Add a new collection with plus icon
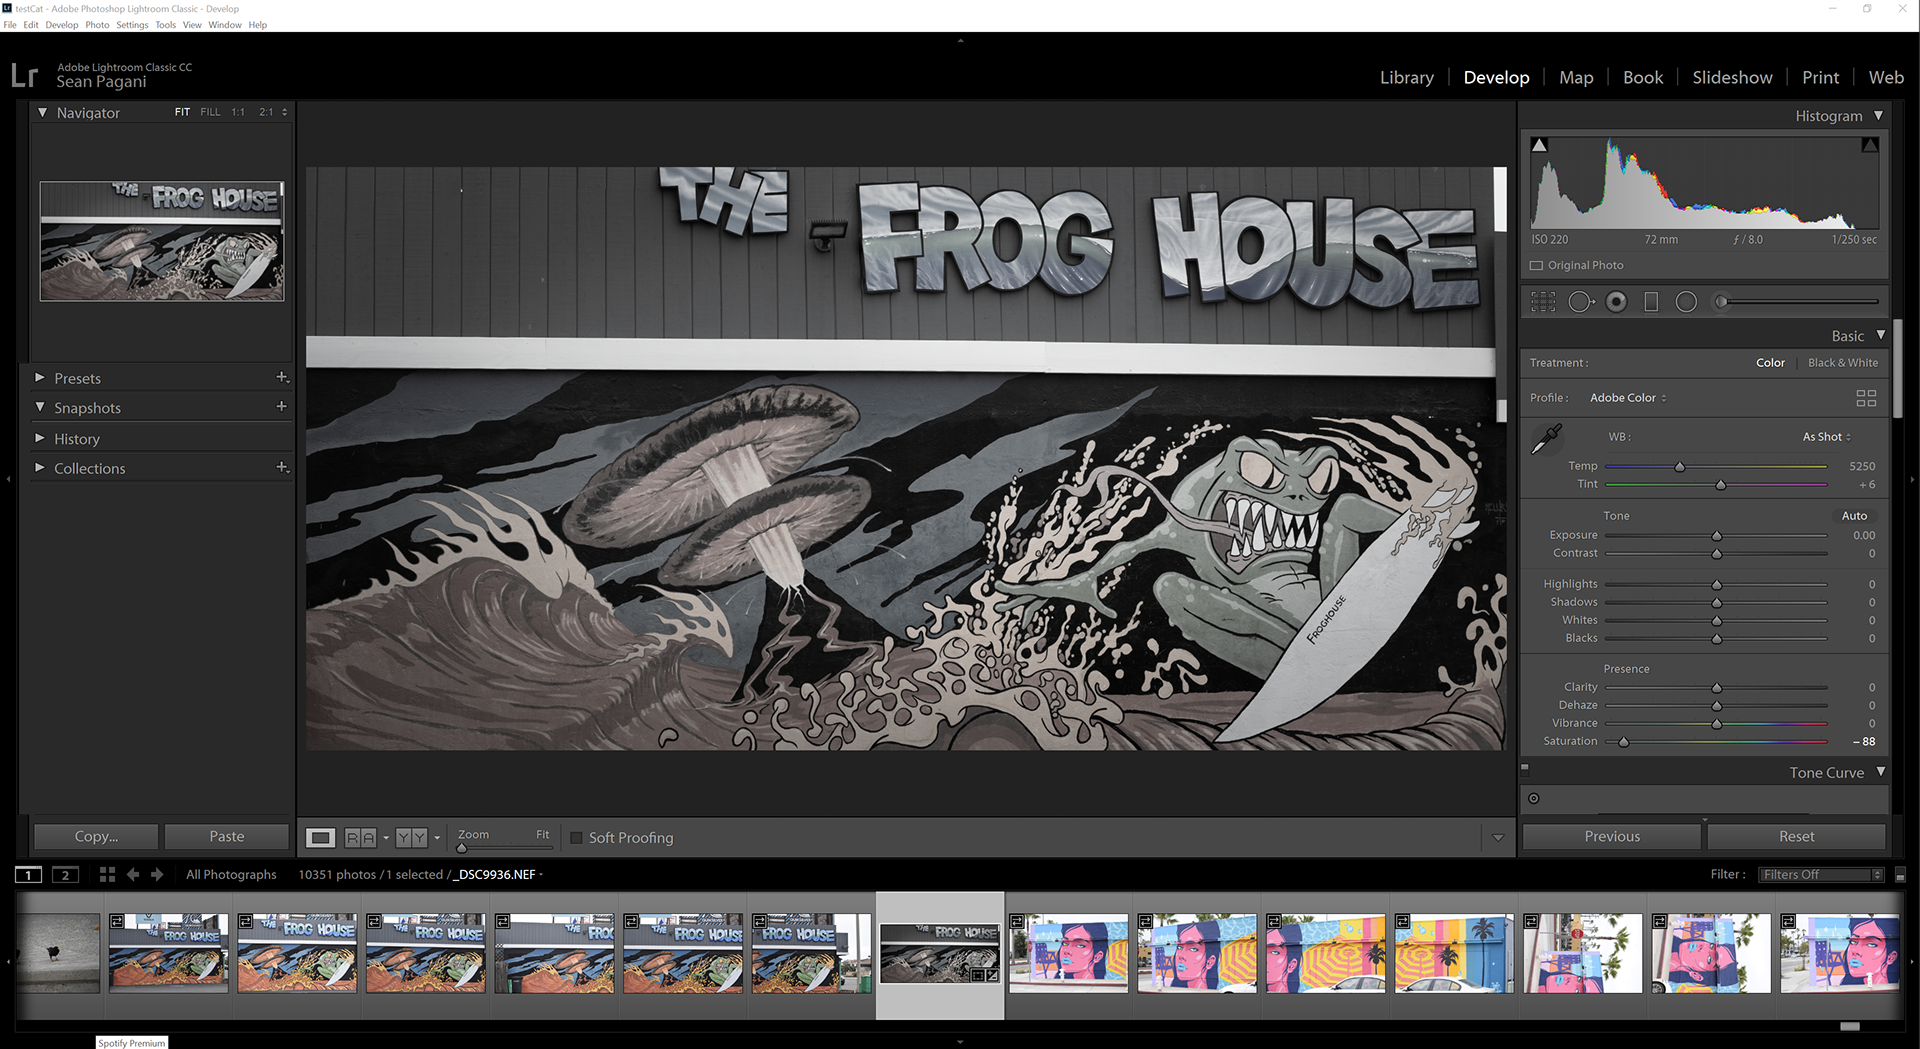1920x1049 pixels. [282, 467]
